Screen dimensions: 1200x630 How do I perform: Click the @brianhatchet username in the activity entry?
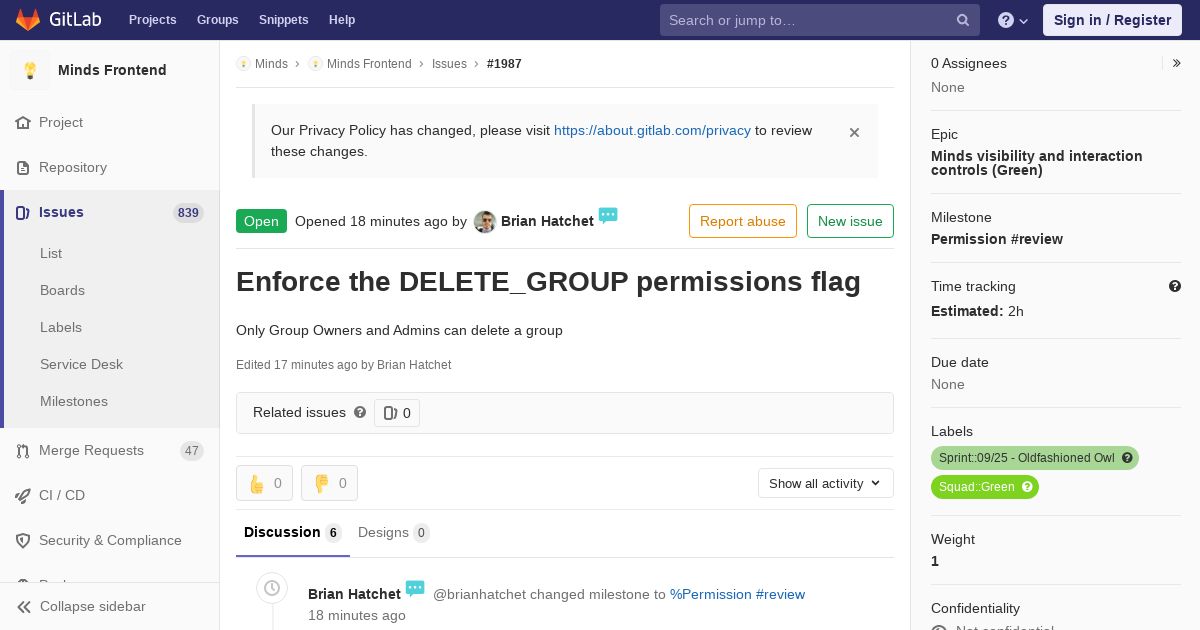[x=479, y=594]
